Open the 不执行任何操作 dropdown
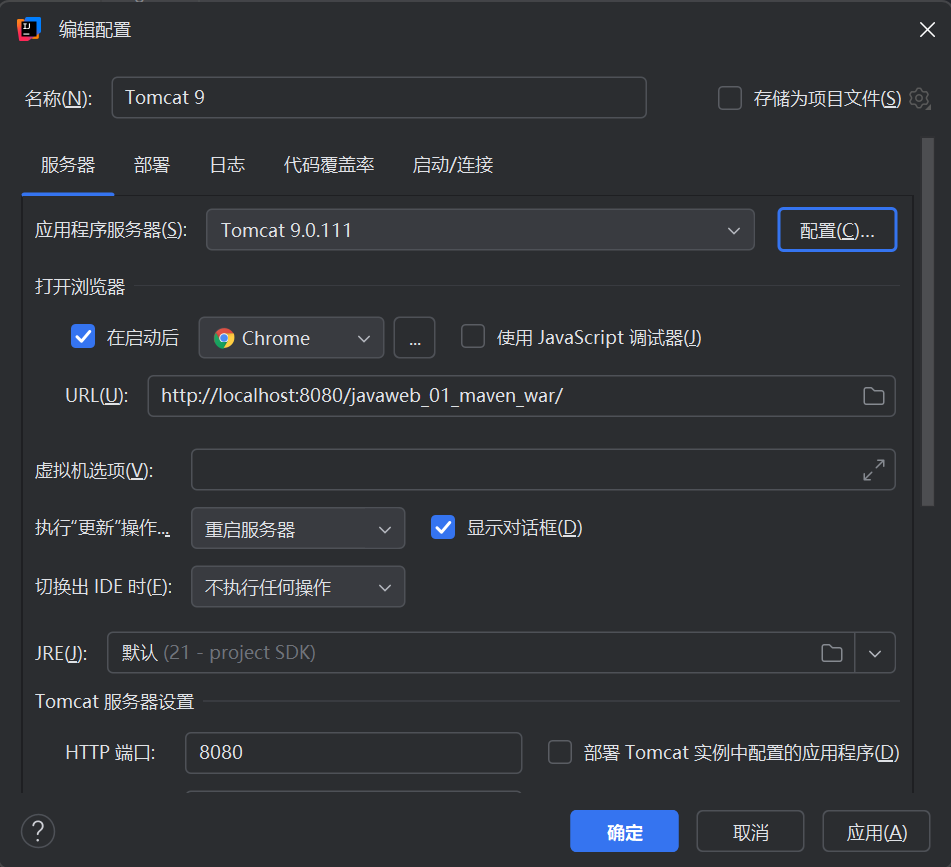The image size is (951, 867). point(298,586)
